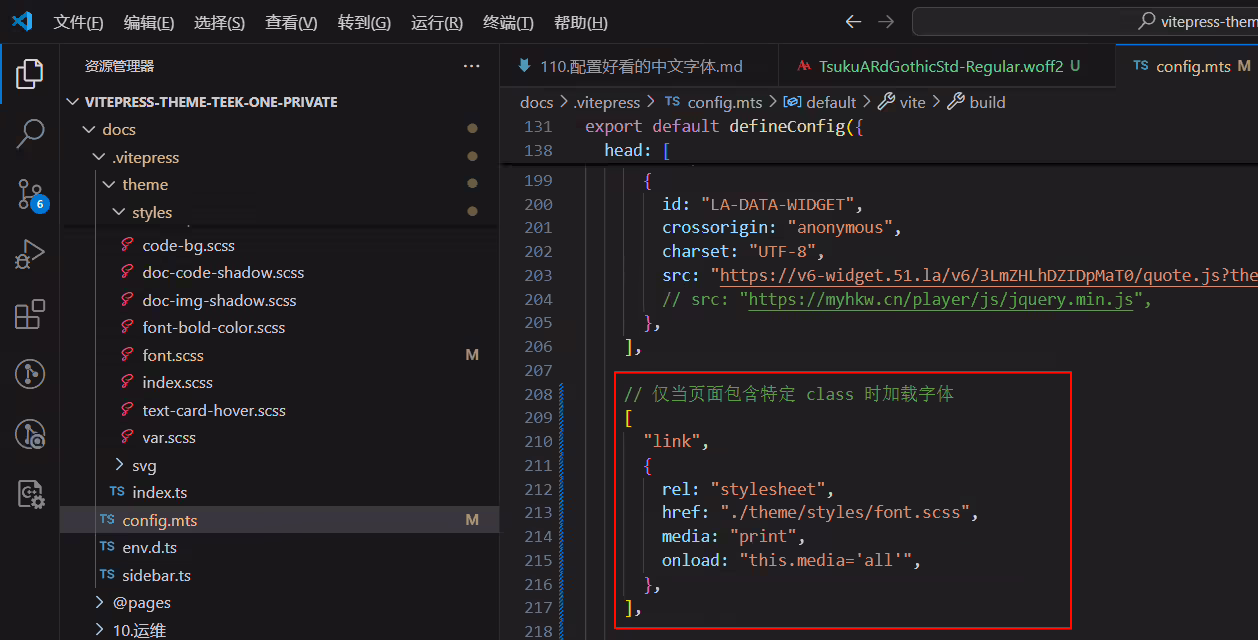Open the Search view icon
The width and height of the screenshot is (1258, 640).
pos(30,133)
